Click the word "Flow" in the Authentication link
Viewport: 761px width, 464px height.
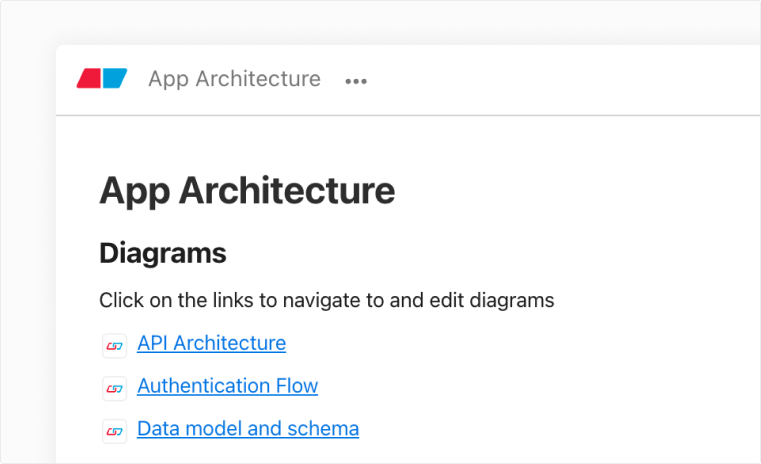point(296,386)
